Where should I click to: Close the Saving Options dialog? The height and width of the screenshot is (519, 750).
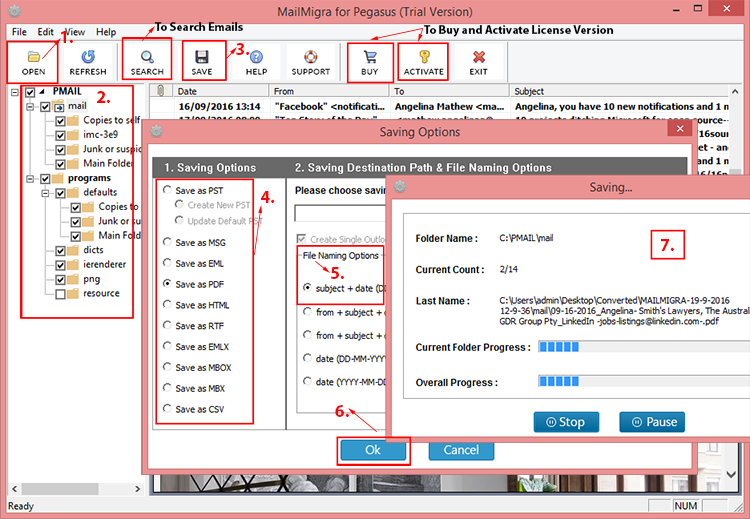(x=680, y=128)
